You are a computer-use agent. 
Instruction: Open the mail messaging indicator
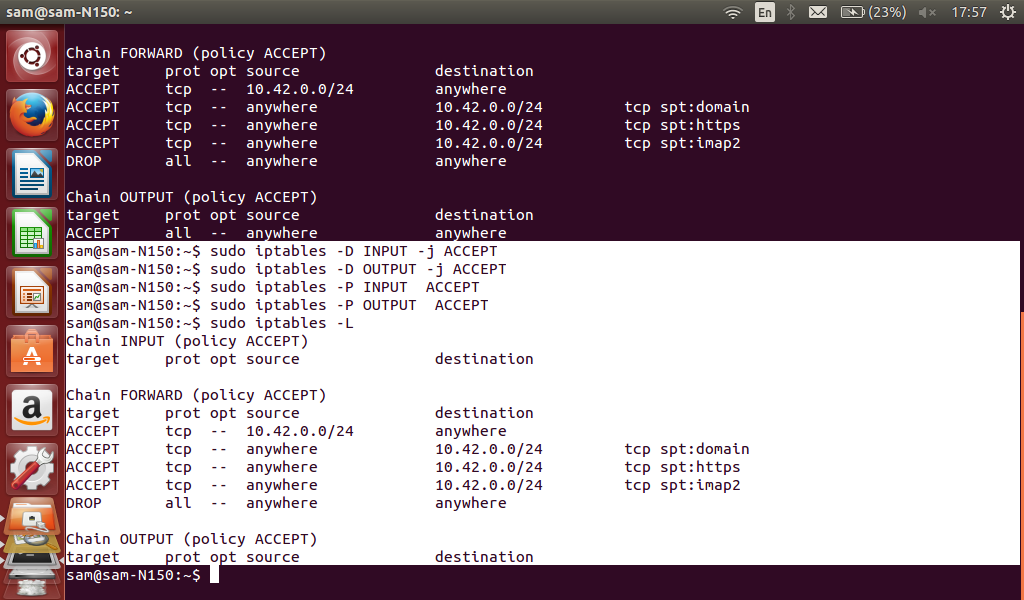click(x=818, y=12)
